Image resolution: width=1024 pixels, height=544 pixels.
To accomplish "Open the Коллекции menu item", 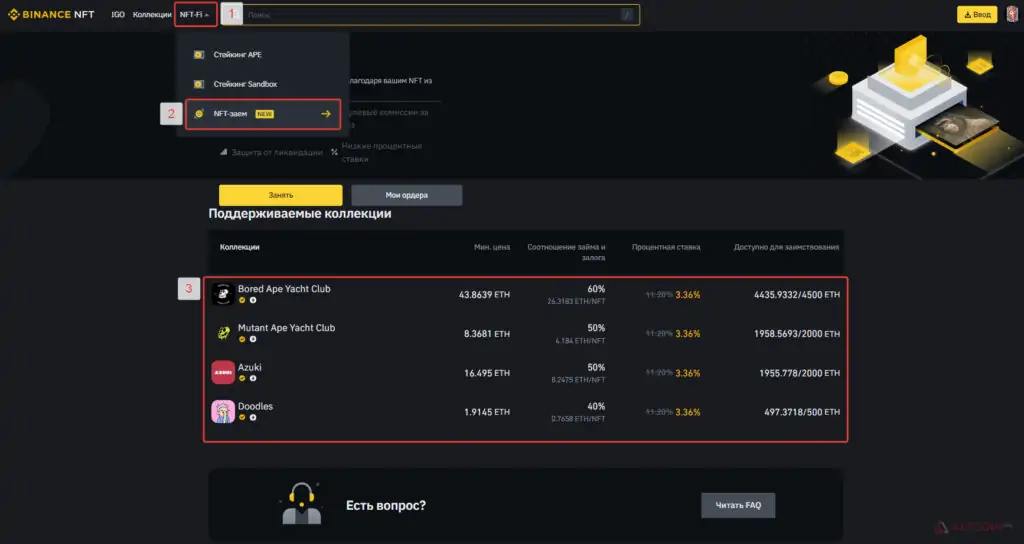I will (152, 14).
